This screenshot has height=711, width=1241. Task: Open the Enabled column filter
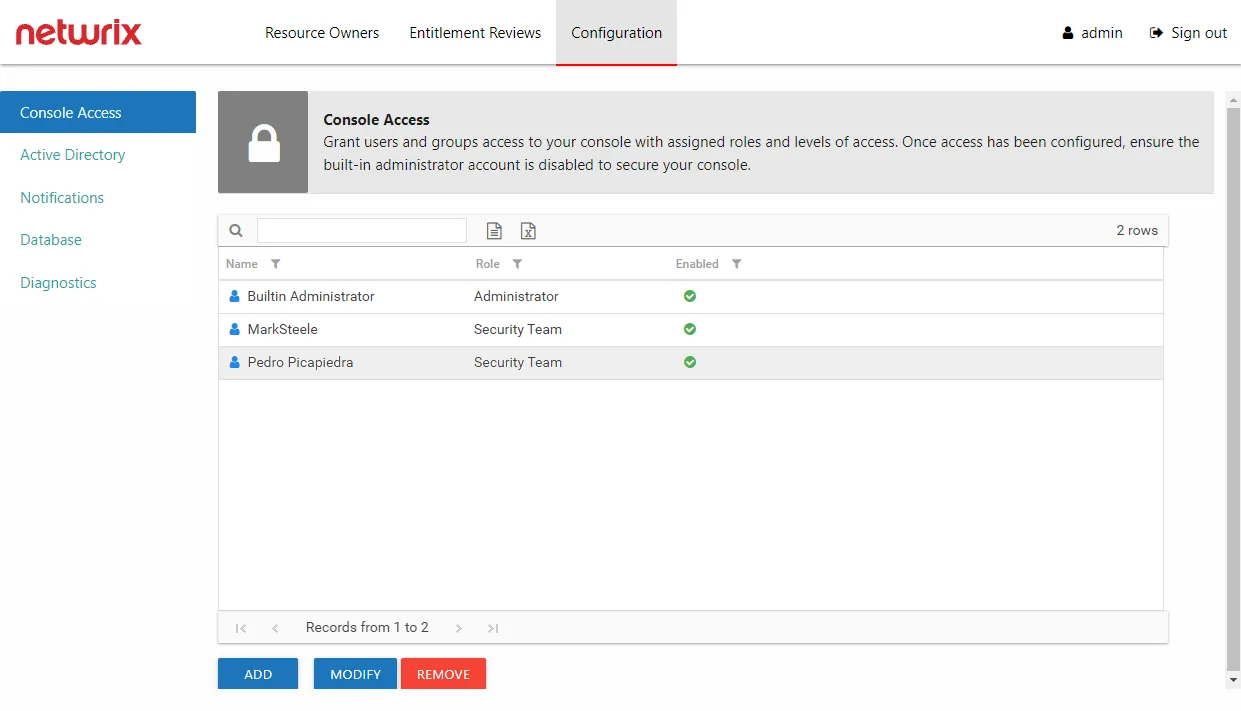pos(736,264)
